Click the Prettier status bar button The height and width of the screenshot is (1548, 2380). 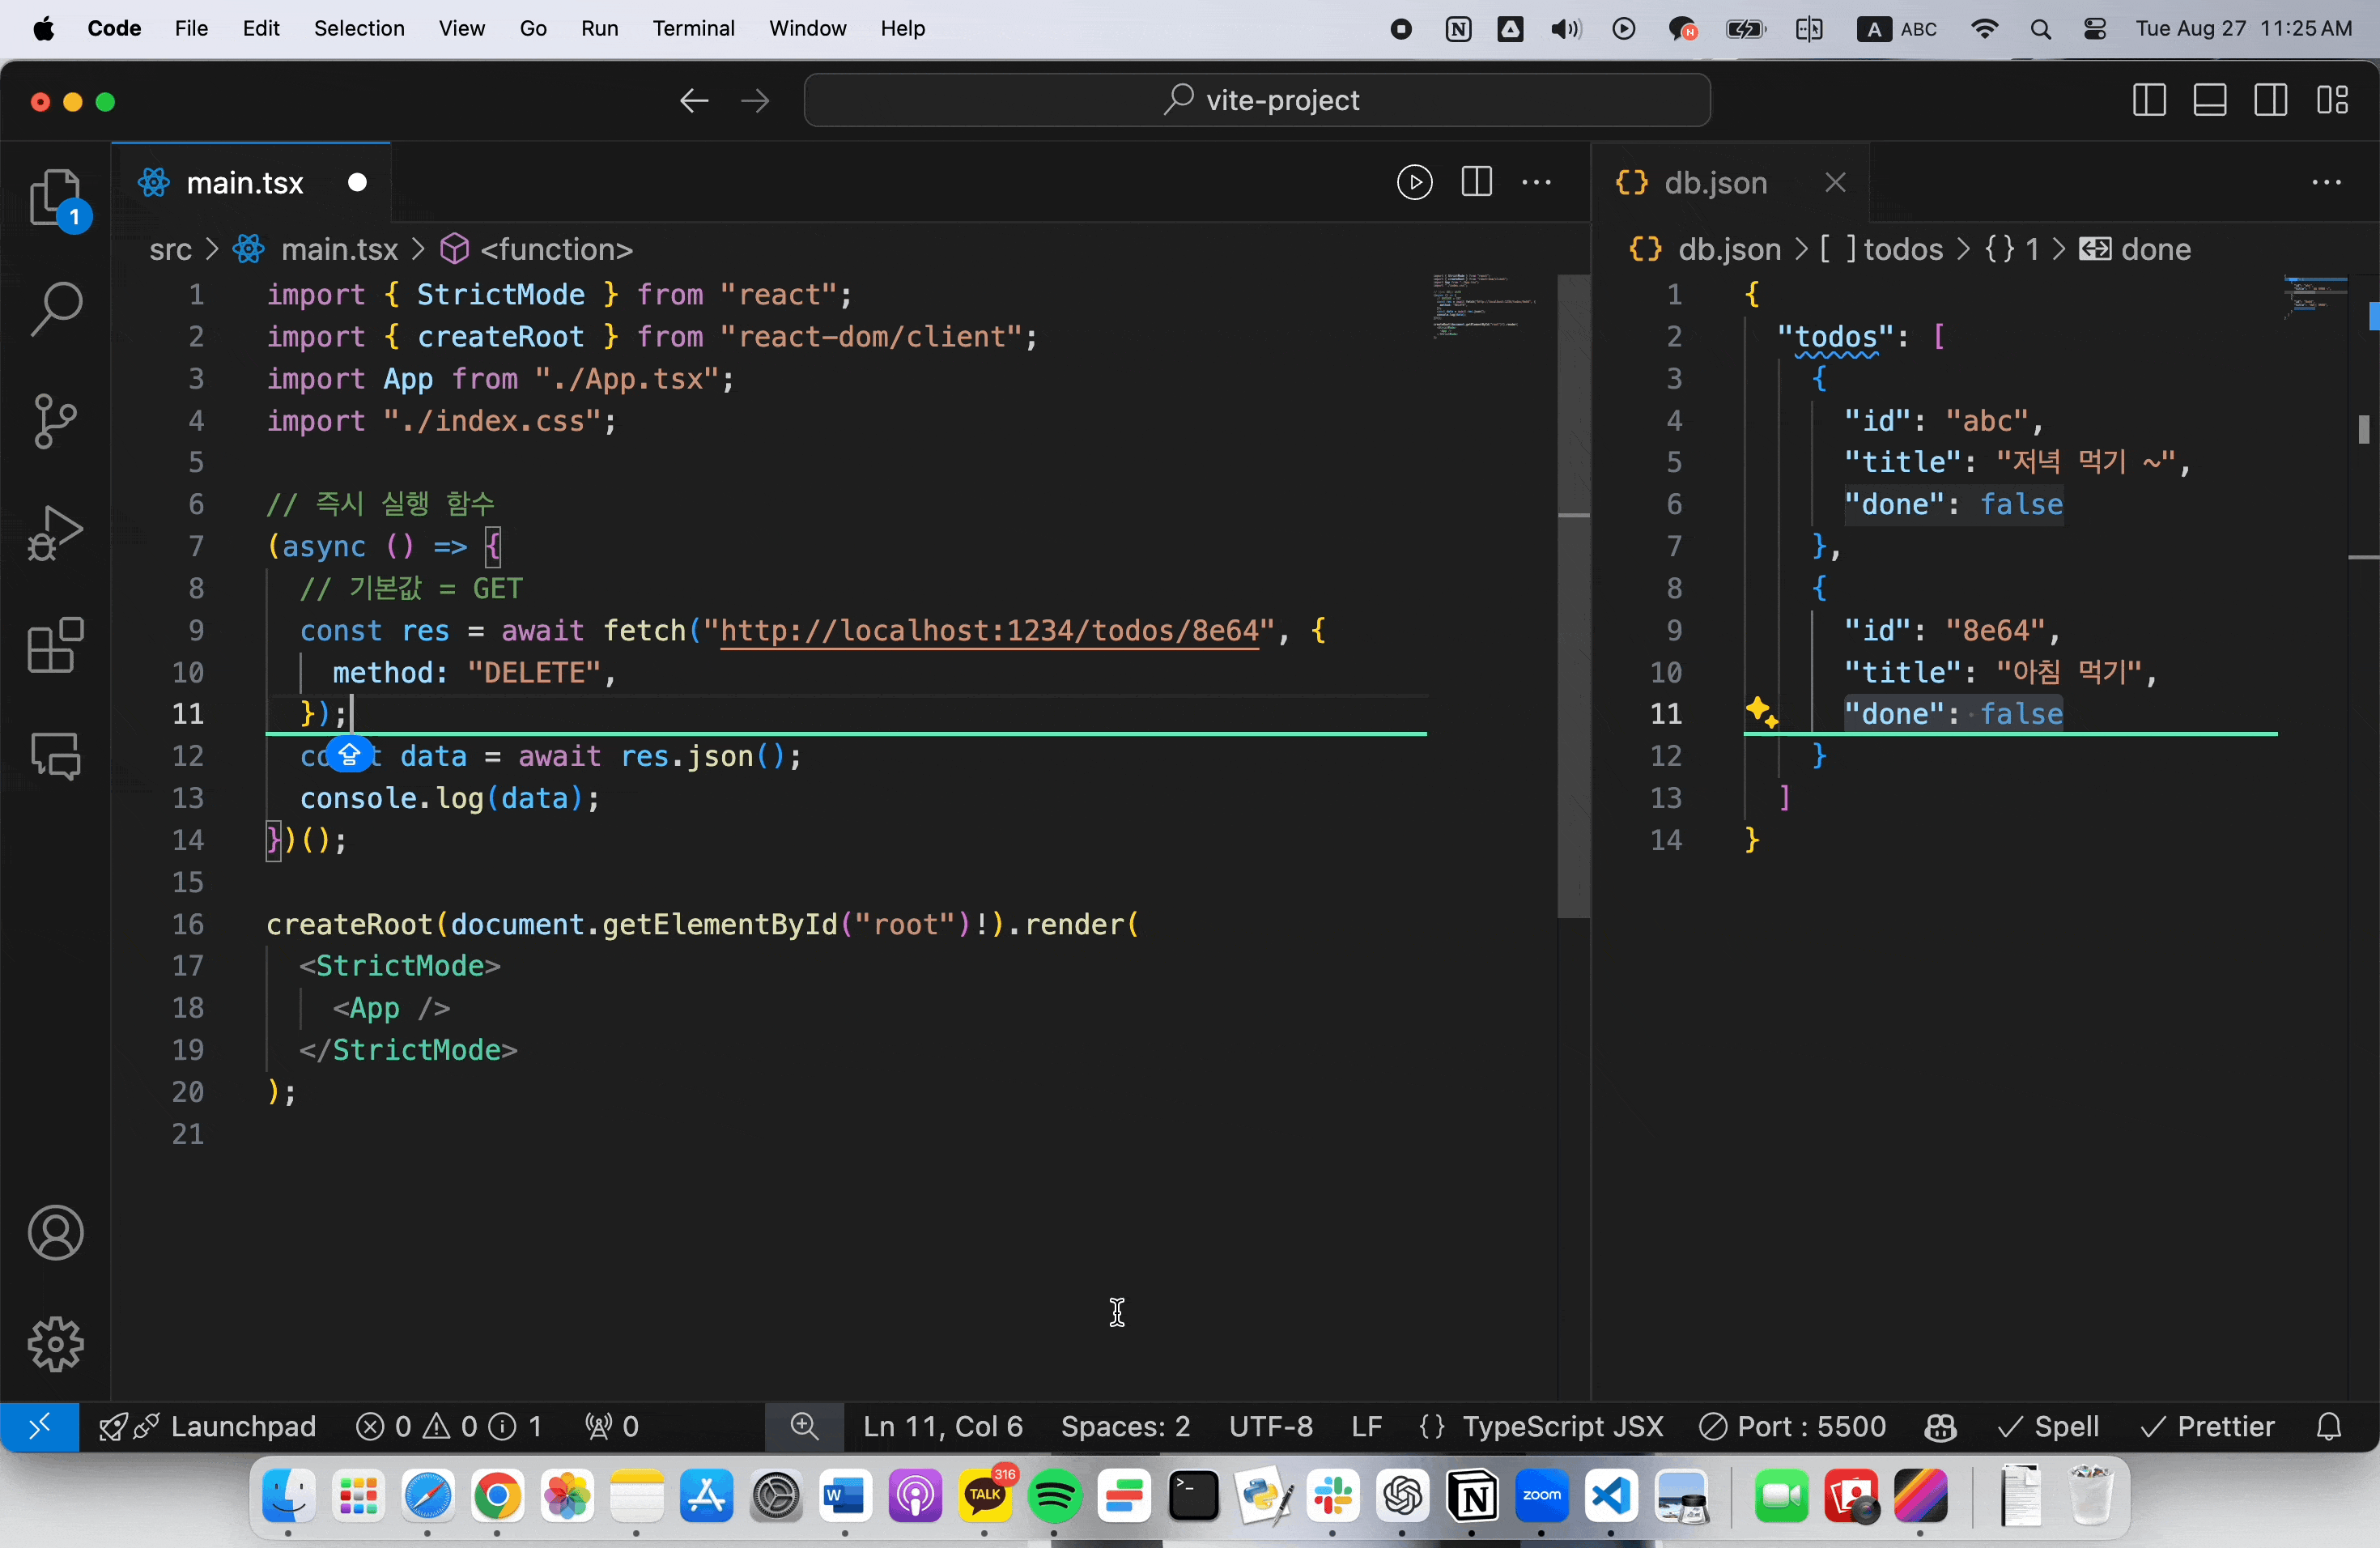(x=2209, y=1427)
